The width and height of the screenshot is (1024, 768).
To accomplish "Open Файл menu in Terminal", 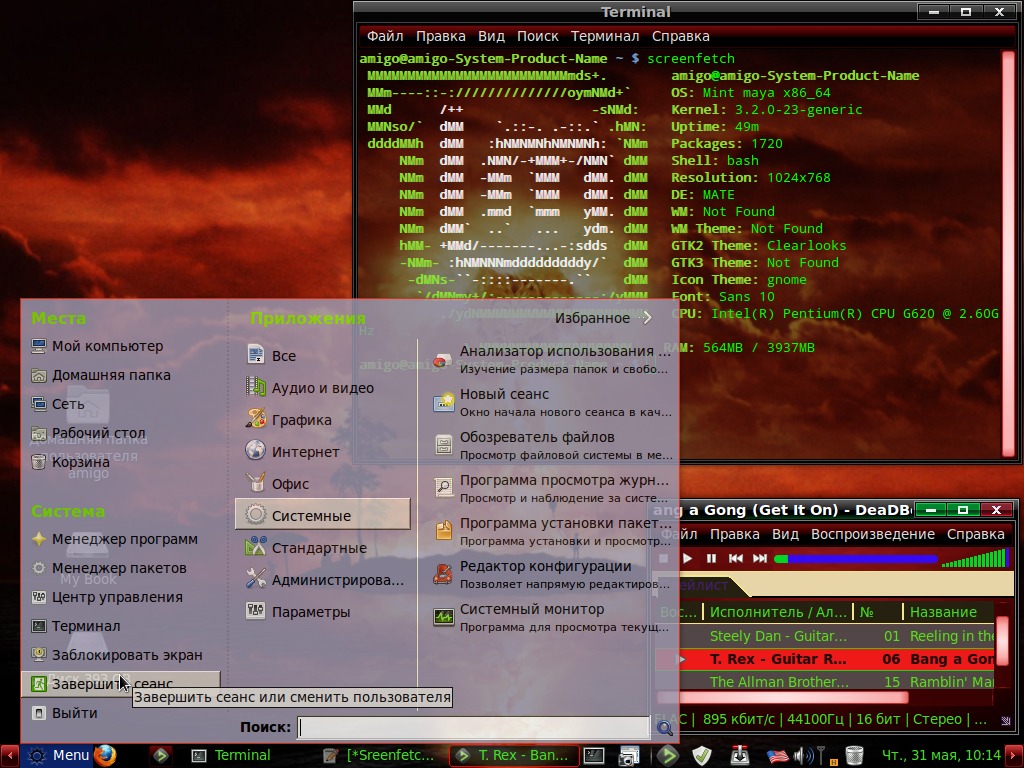I will coord(385,36).
